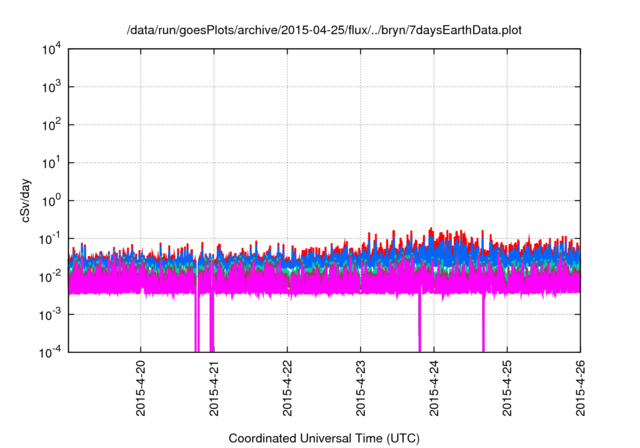640x448 pixels.
Task: Click the cSv/day axis title
Action: tap(25, 200)
